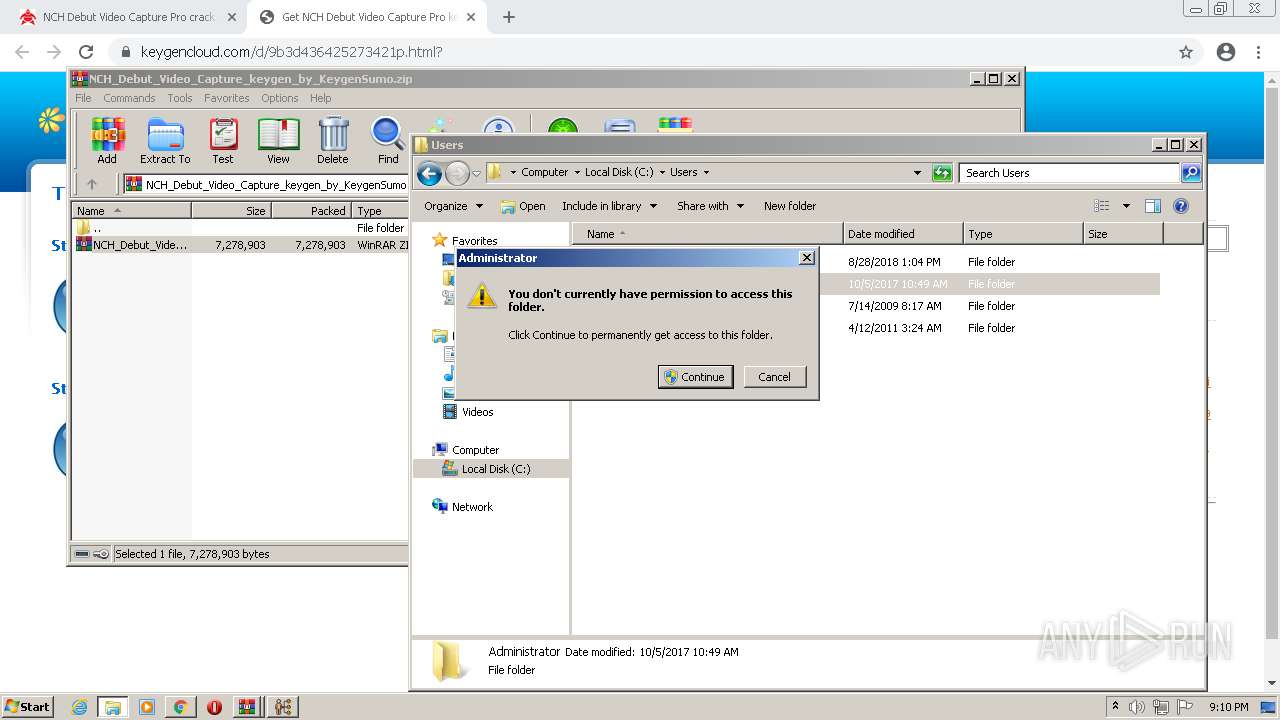This screenshot has width=1280, height=720.
Task: Open Explorer help question mark icon
Action: pyautogui.click(x=1181, y=206)
